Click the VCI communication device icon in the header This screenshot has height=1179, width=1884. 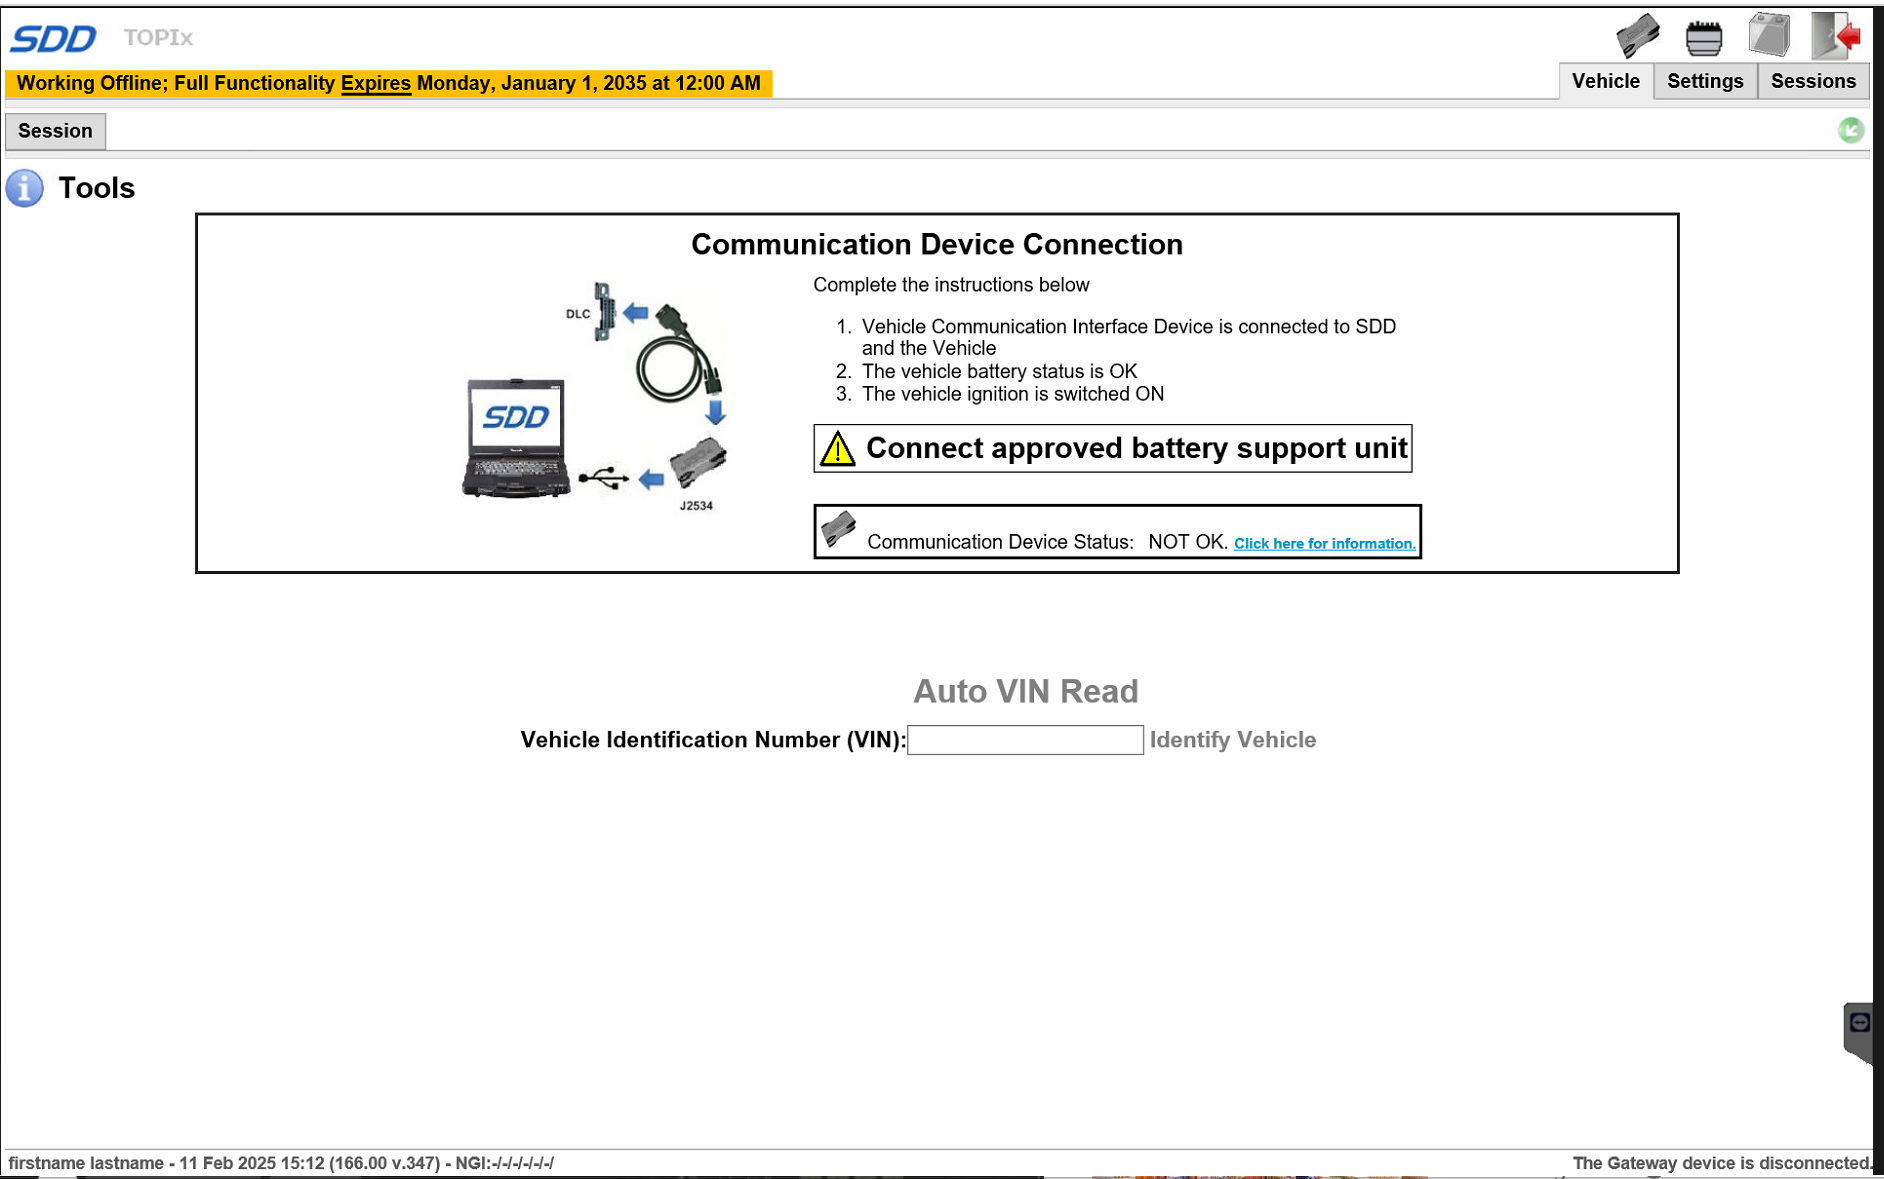(1637, 37)
